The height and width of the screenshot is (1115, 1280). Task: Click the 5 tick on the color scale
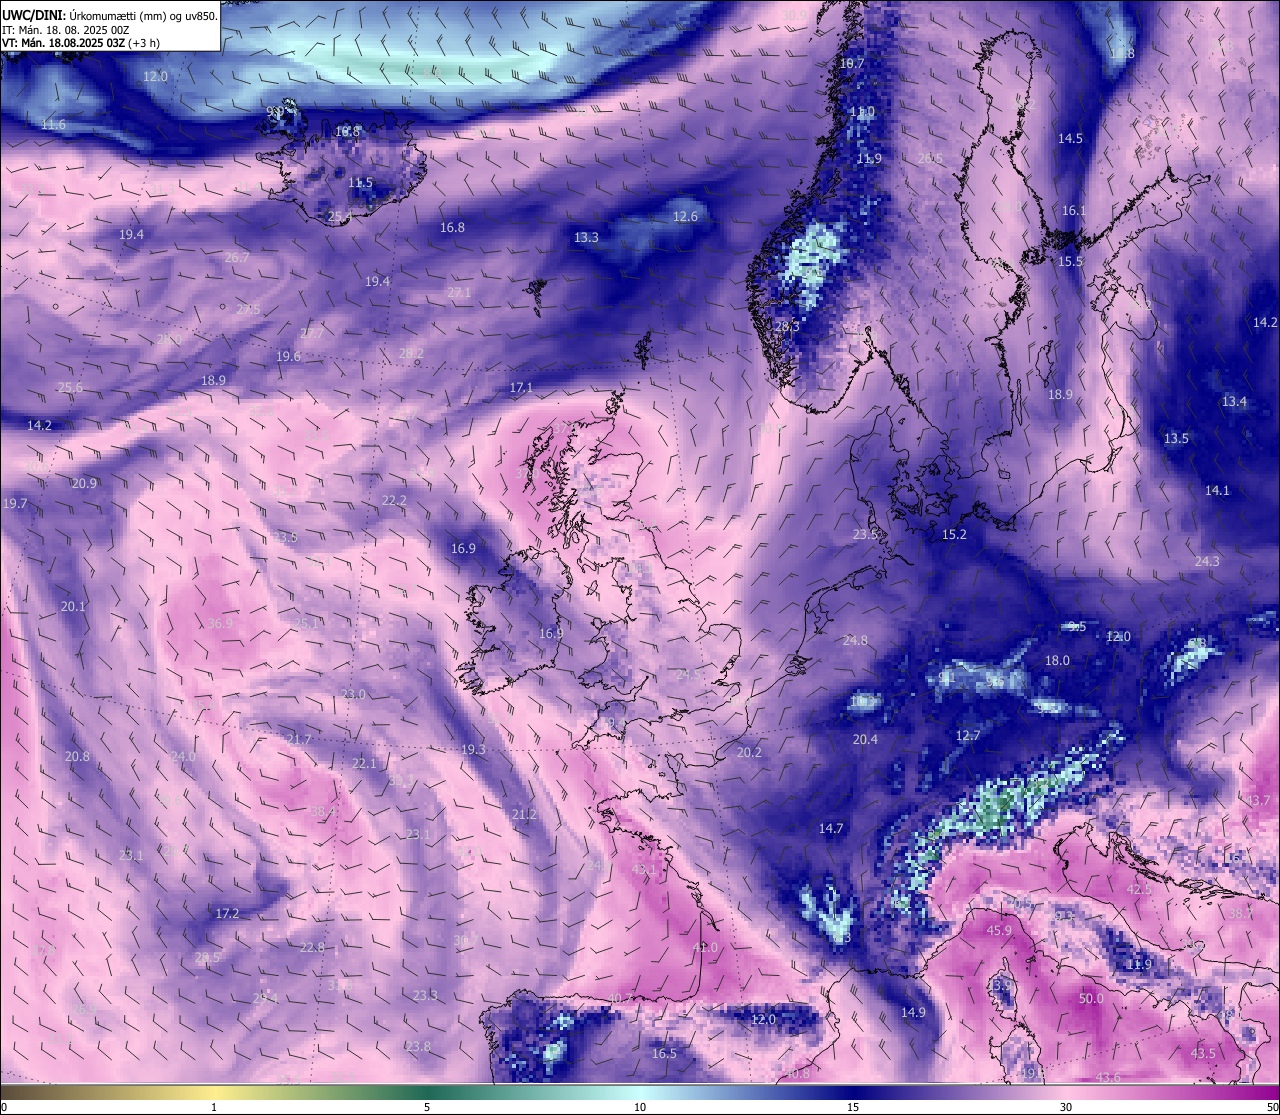pyautogui.click(x=427, y=1107)
